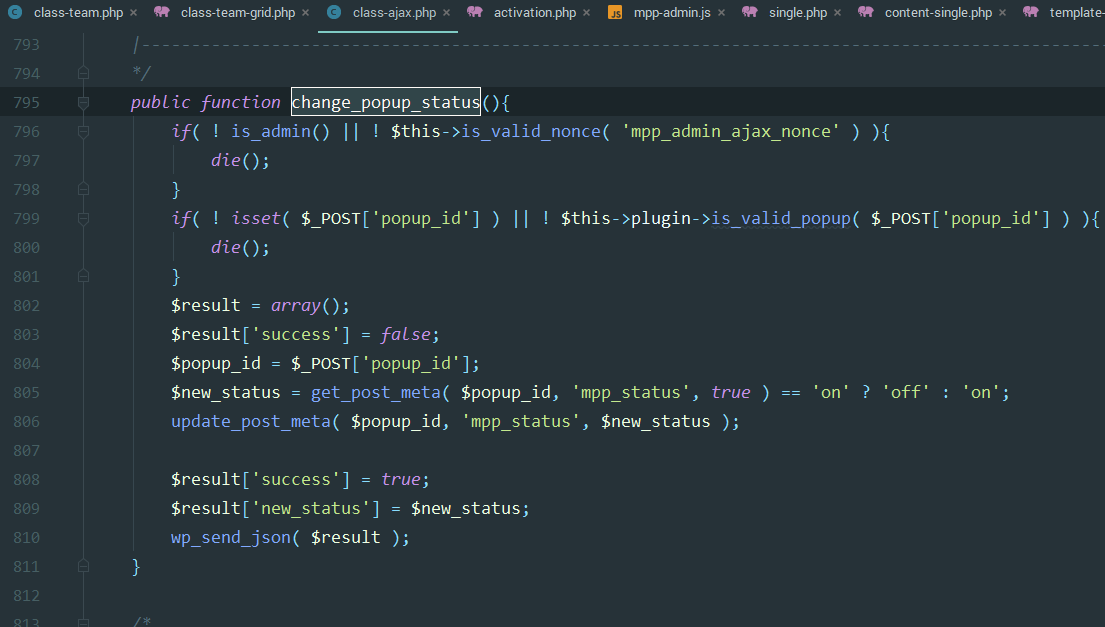The height and width of the screenshot is (627, 1105).
Task: Click the $popup_id variable on line 804
Action: pos(216,364)
